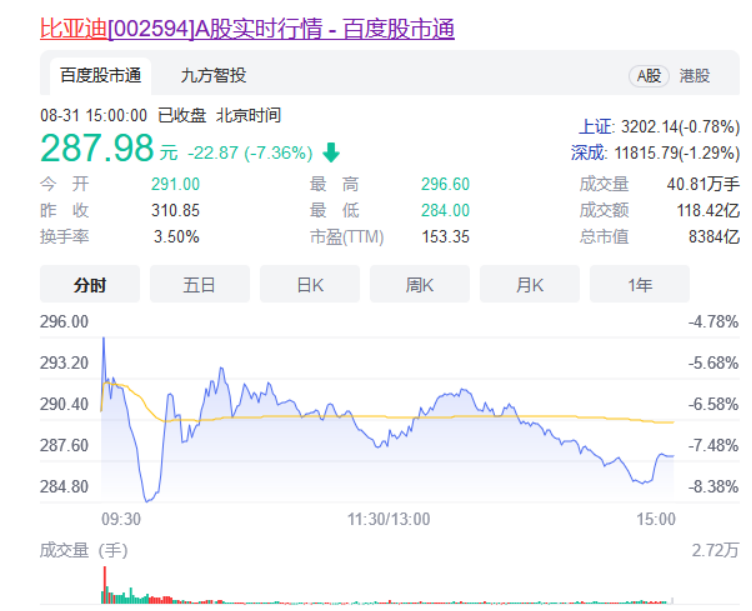752x611 pixels.
Task: Click the 成交额 value 118.42亿
Action: pos(708,211)
